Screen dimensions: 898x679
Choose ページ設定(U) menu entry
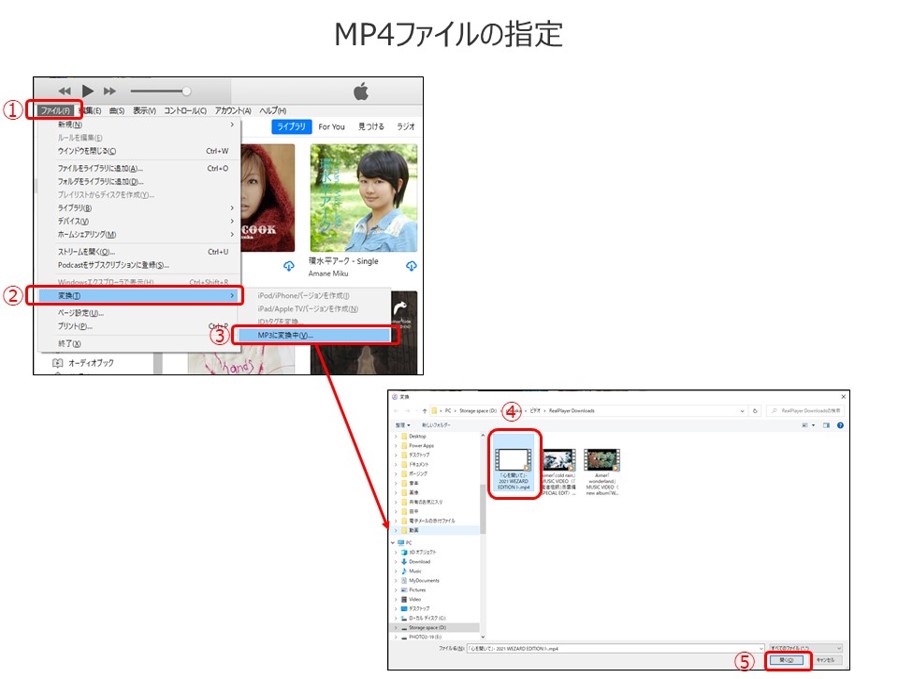tap(139, 313)
